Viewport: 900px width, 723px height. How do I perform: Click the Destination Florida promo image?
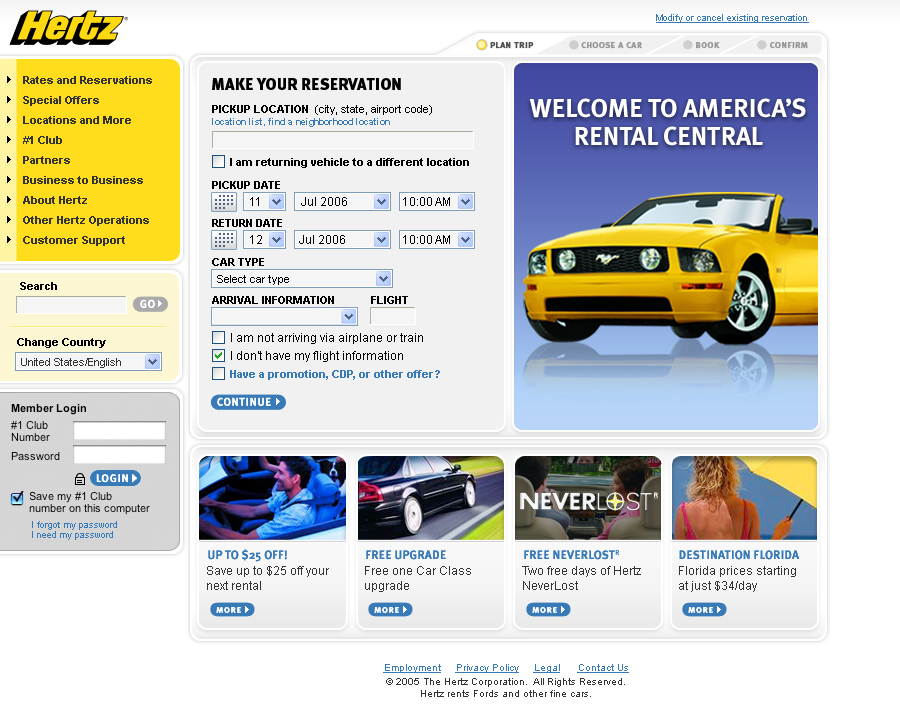(x=744, y=498)
